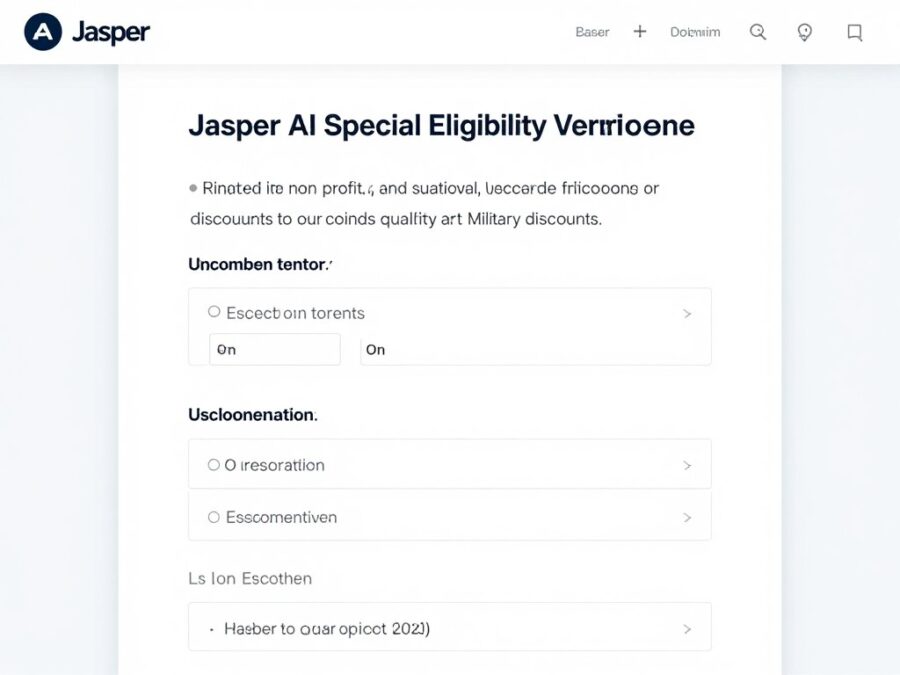This screenshot has width=900, height=675.
Task: Click inside the On input field
Action: point(274,349)
